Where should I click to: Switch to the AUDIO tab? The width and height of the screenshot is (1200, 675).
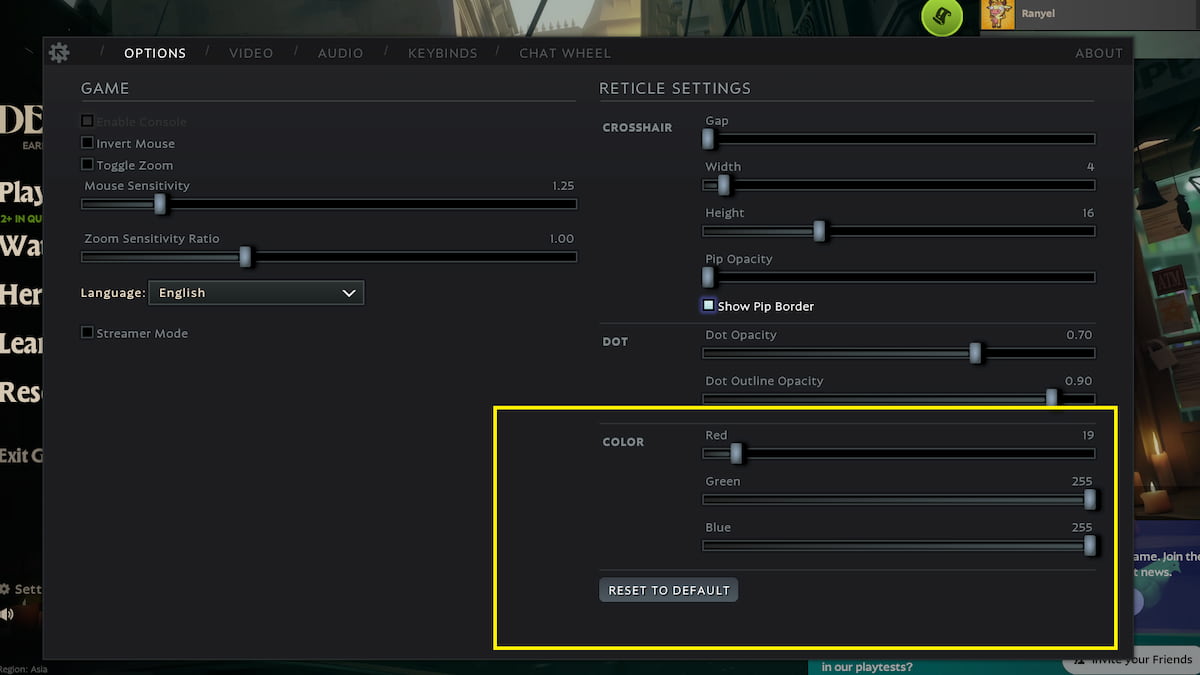point(340,53)
